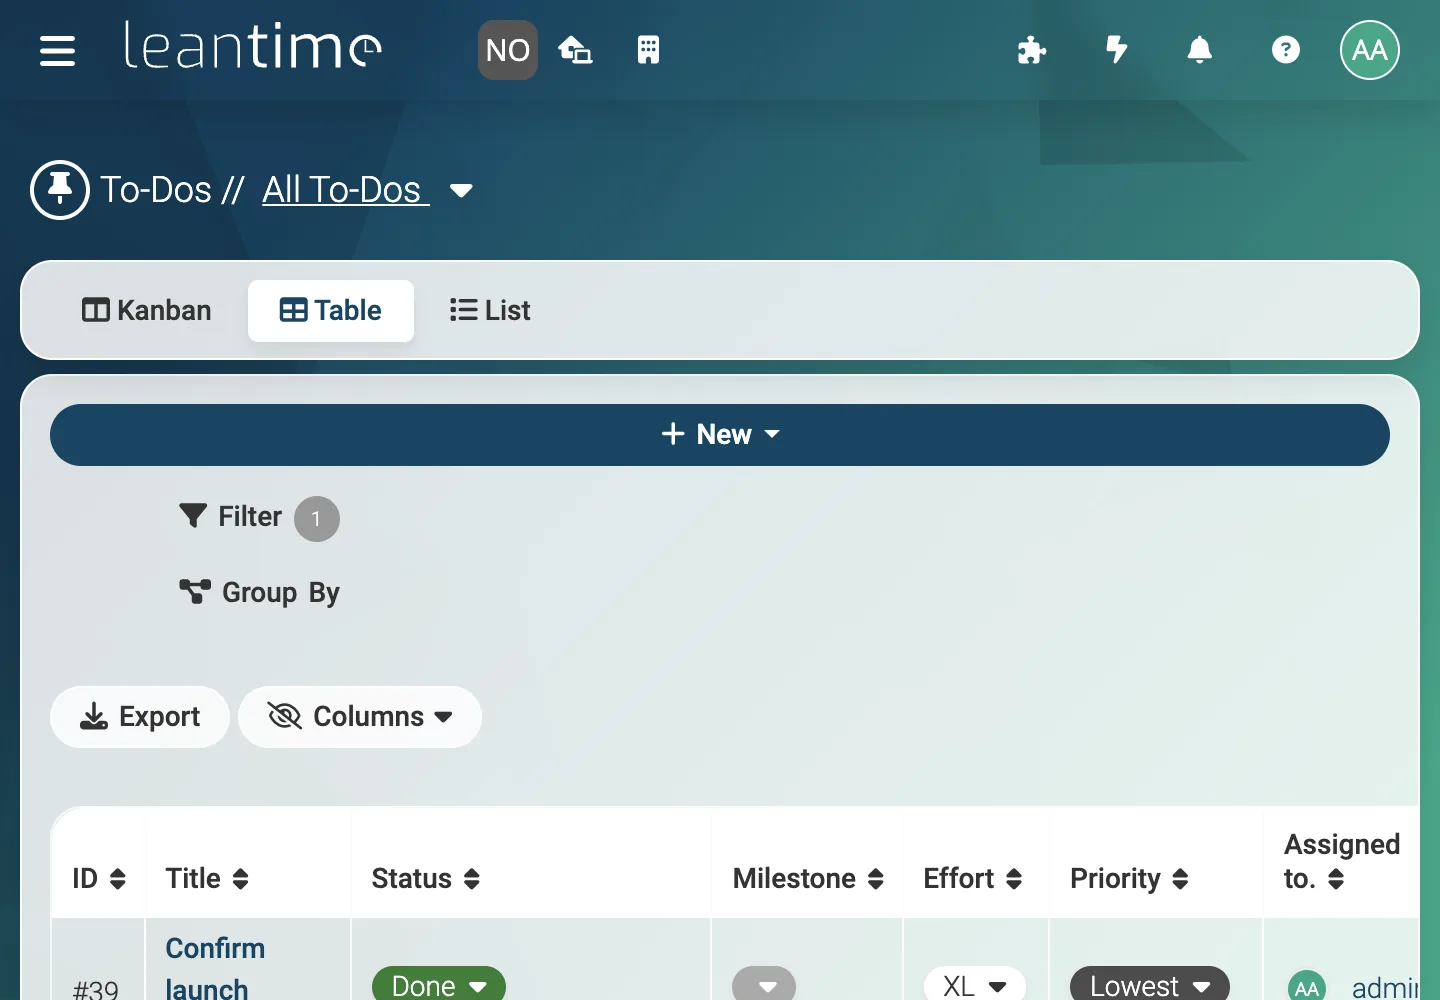Change the XL effort dropdown

975,985
